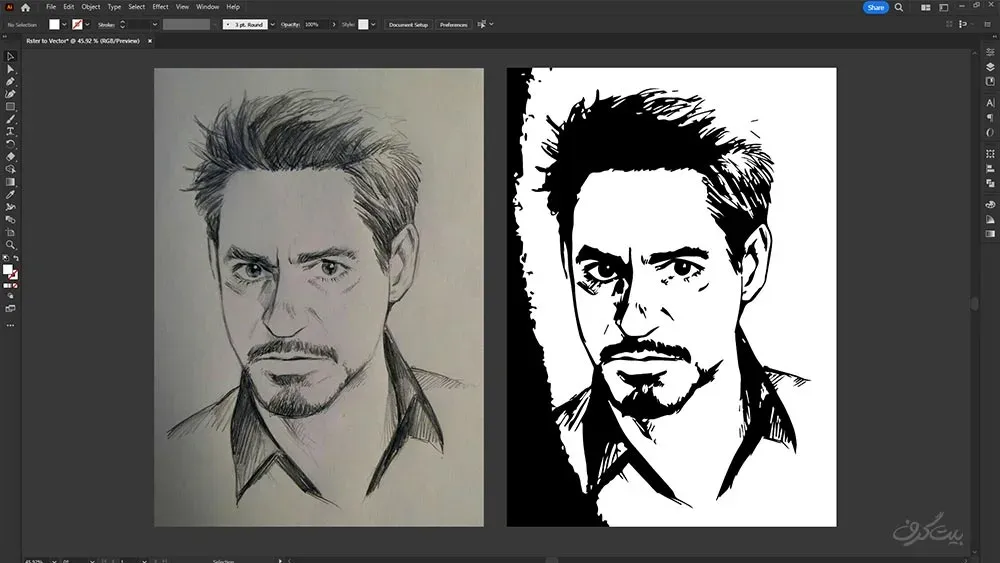Click the toolbar fill swatch
The image size is (1000, 563).
pyautogui.click(x=8, y=270)
